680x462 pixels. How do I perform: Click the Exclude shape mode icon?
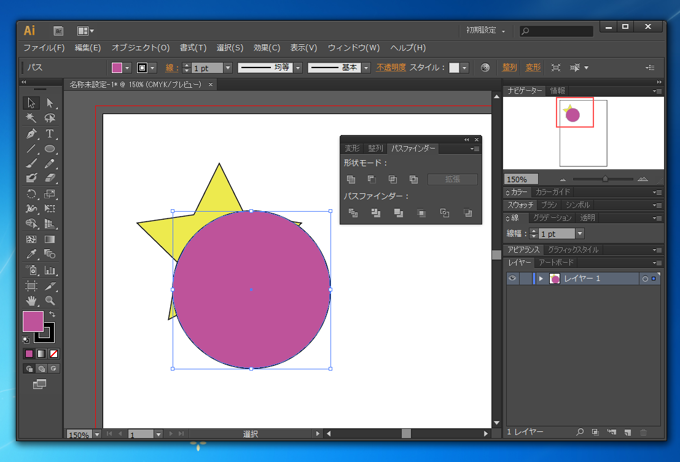413,179
